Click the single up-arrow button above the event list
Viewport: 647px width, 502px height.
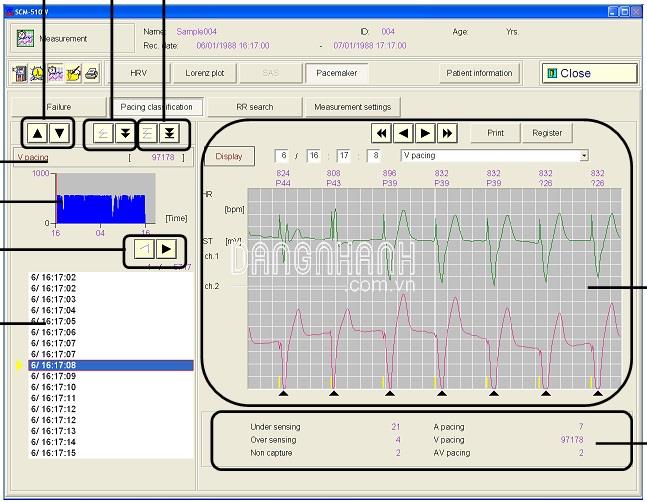pos(38,133)
